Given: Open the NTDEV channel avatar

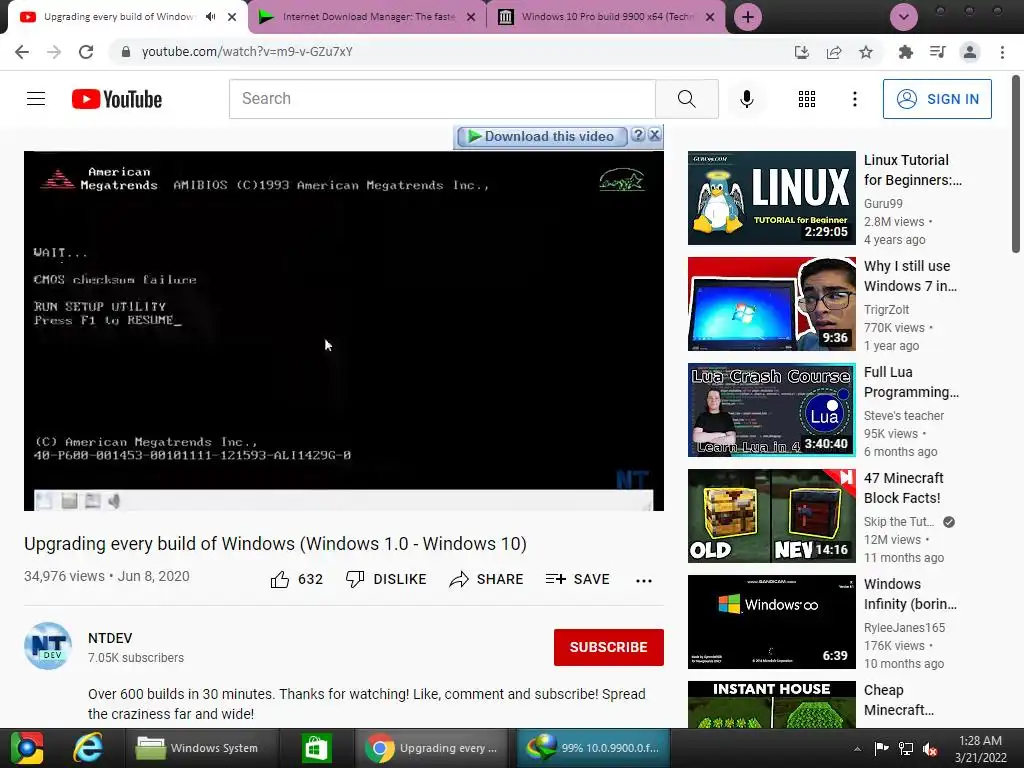Looking at the screenshot, I should tap(48, 646).
